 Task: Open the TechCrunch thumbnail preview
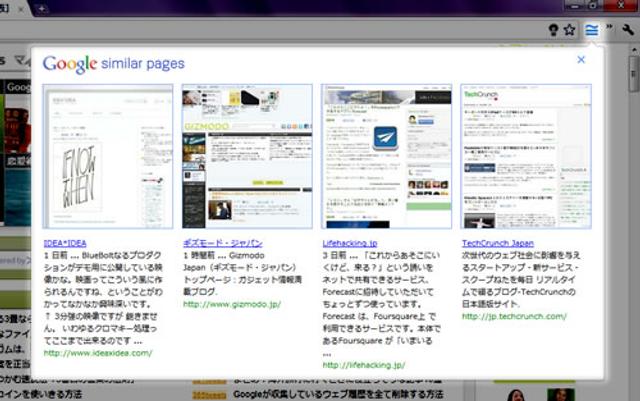click(x=526, y=156)
